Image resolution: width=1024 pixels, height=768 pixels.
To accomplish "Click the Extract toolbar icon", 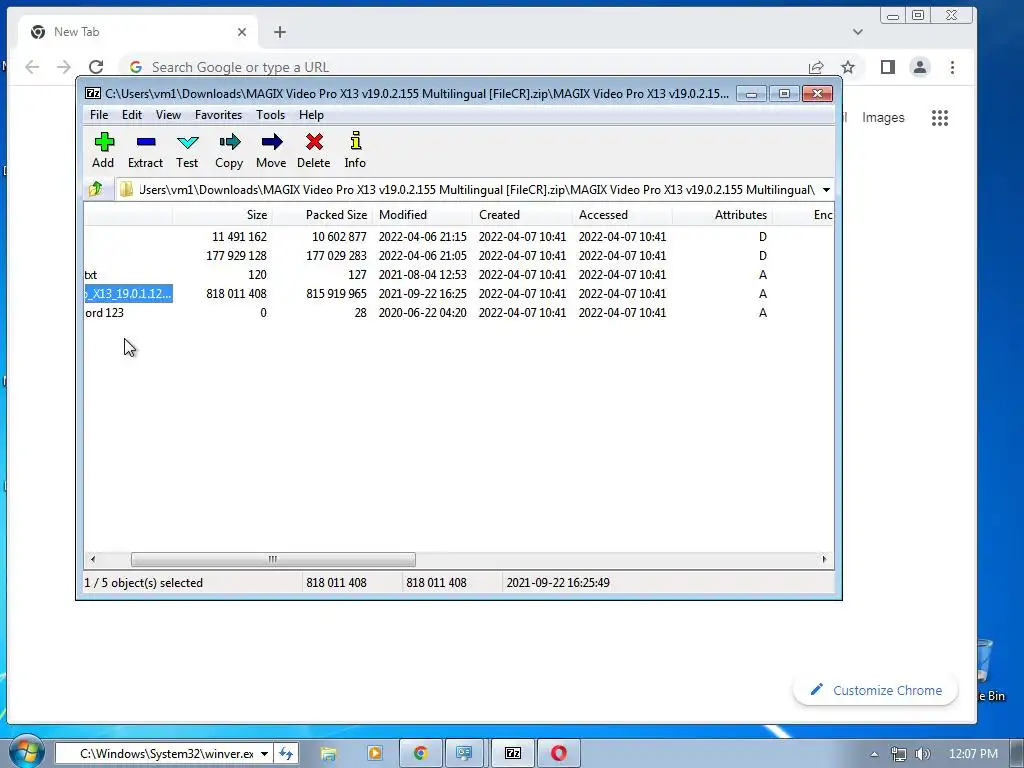I will click(x=145, y=150).
